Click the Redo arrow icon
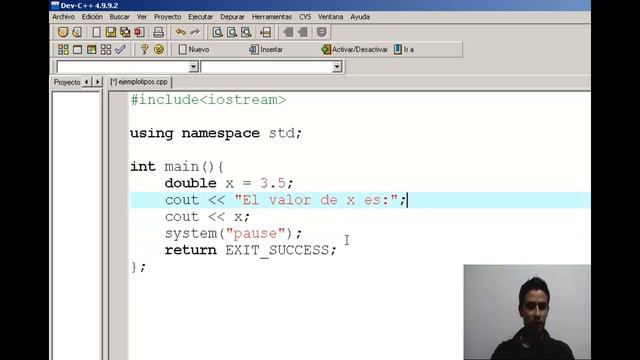Viewport: 640px width, 360px height. click(195, 32)
